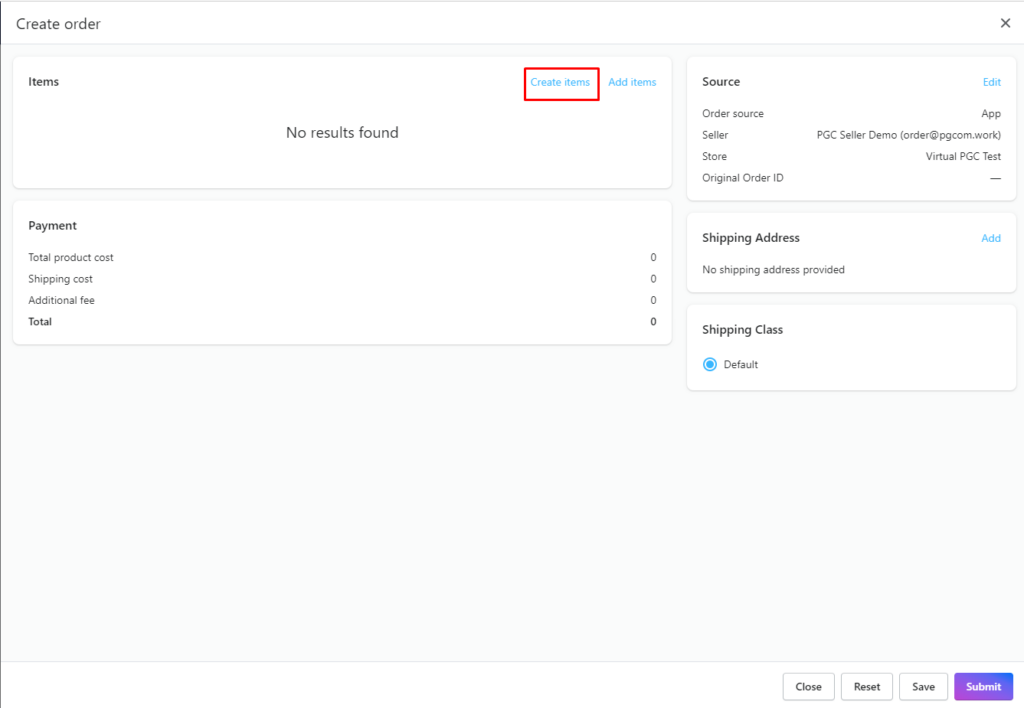Click the Save button
Screen dimensions: 1024x708
pyautogui.click(x=922, y=686)
